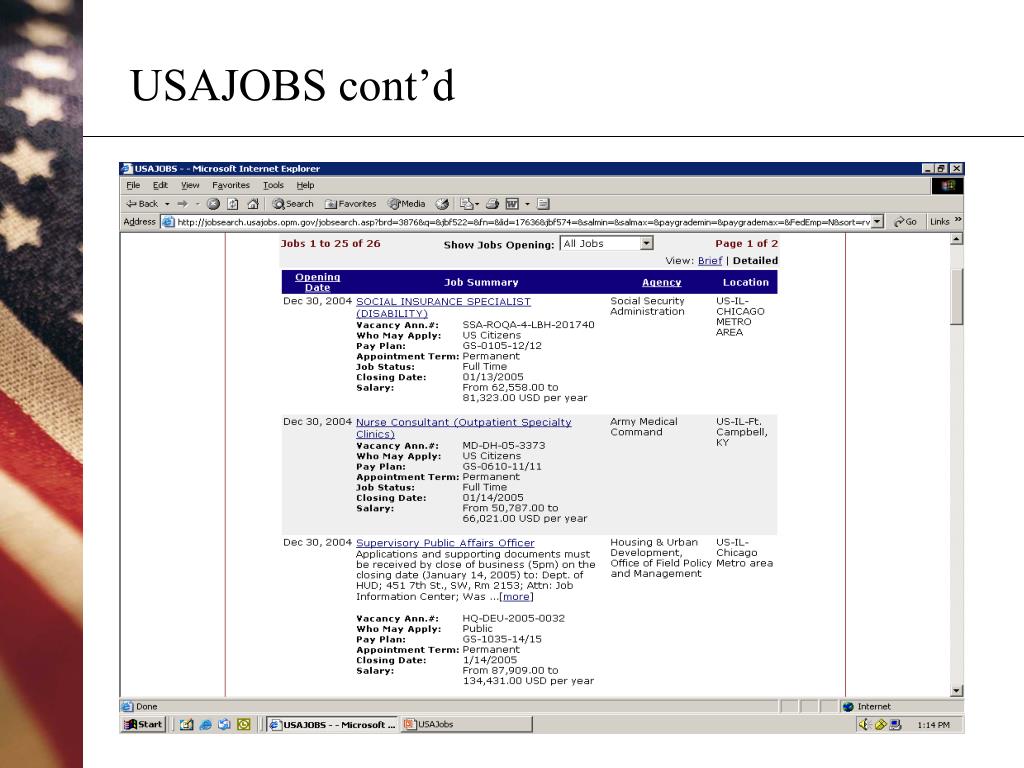
Task: Click the vertical scrollbar up arrow
Action: [957, 240]
